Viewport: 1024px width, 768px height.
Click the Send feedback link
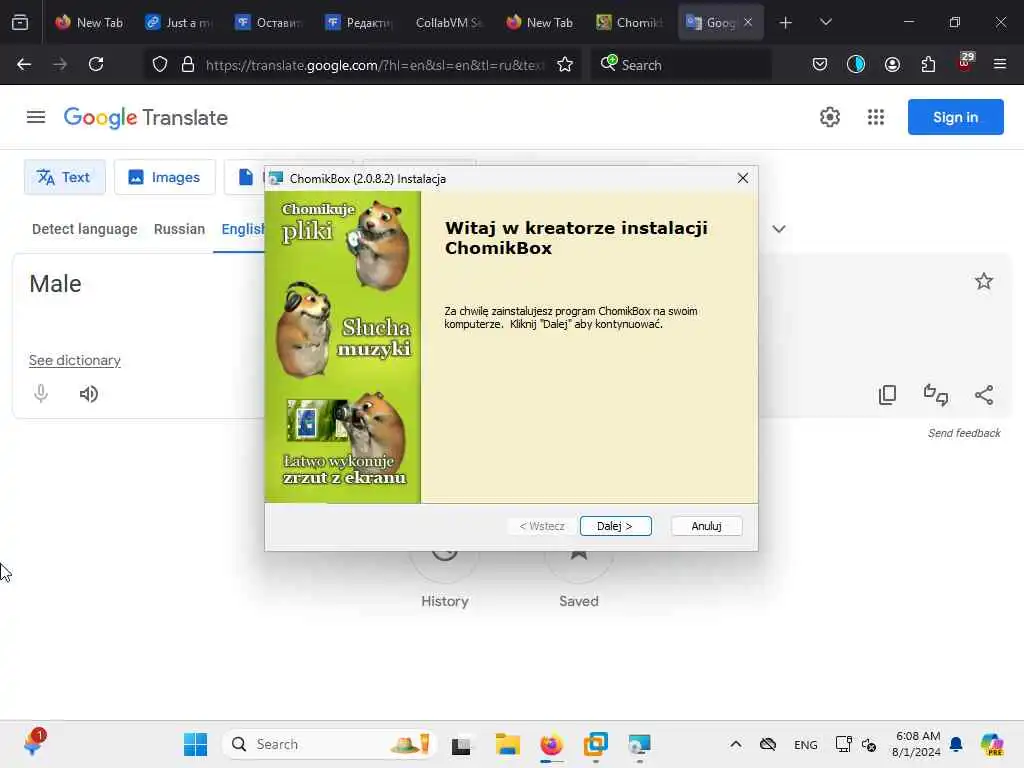point(964,433)
